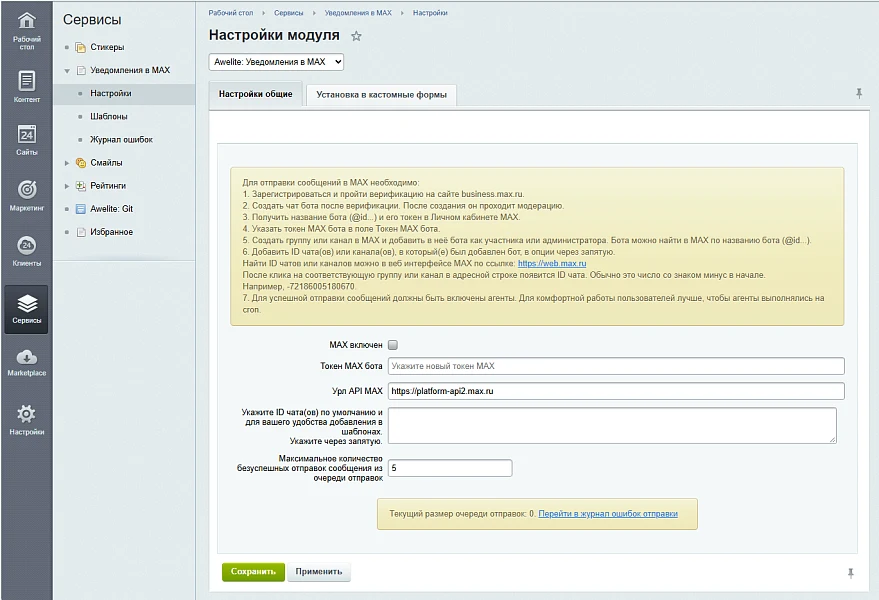Switch to Установка в кастомные формы tab
The image size is (879, 600).
(x=381, y=95)
